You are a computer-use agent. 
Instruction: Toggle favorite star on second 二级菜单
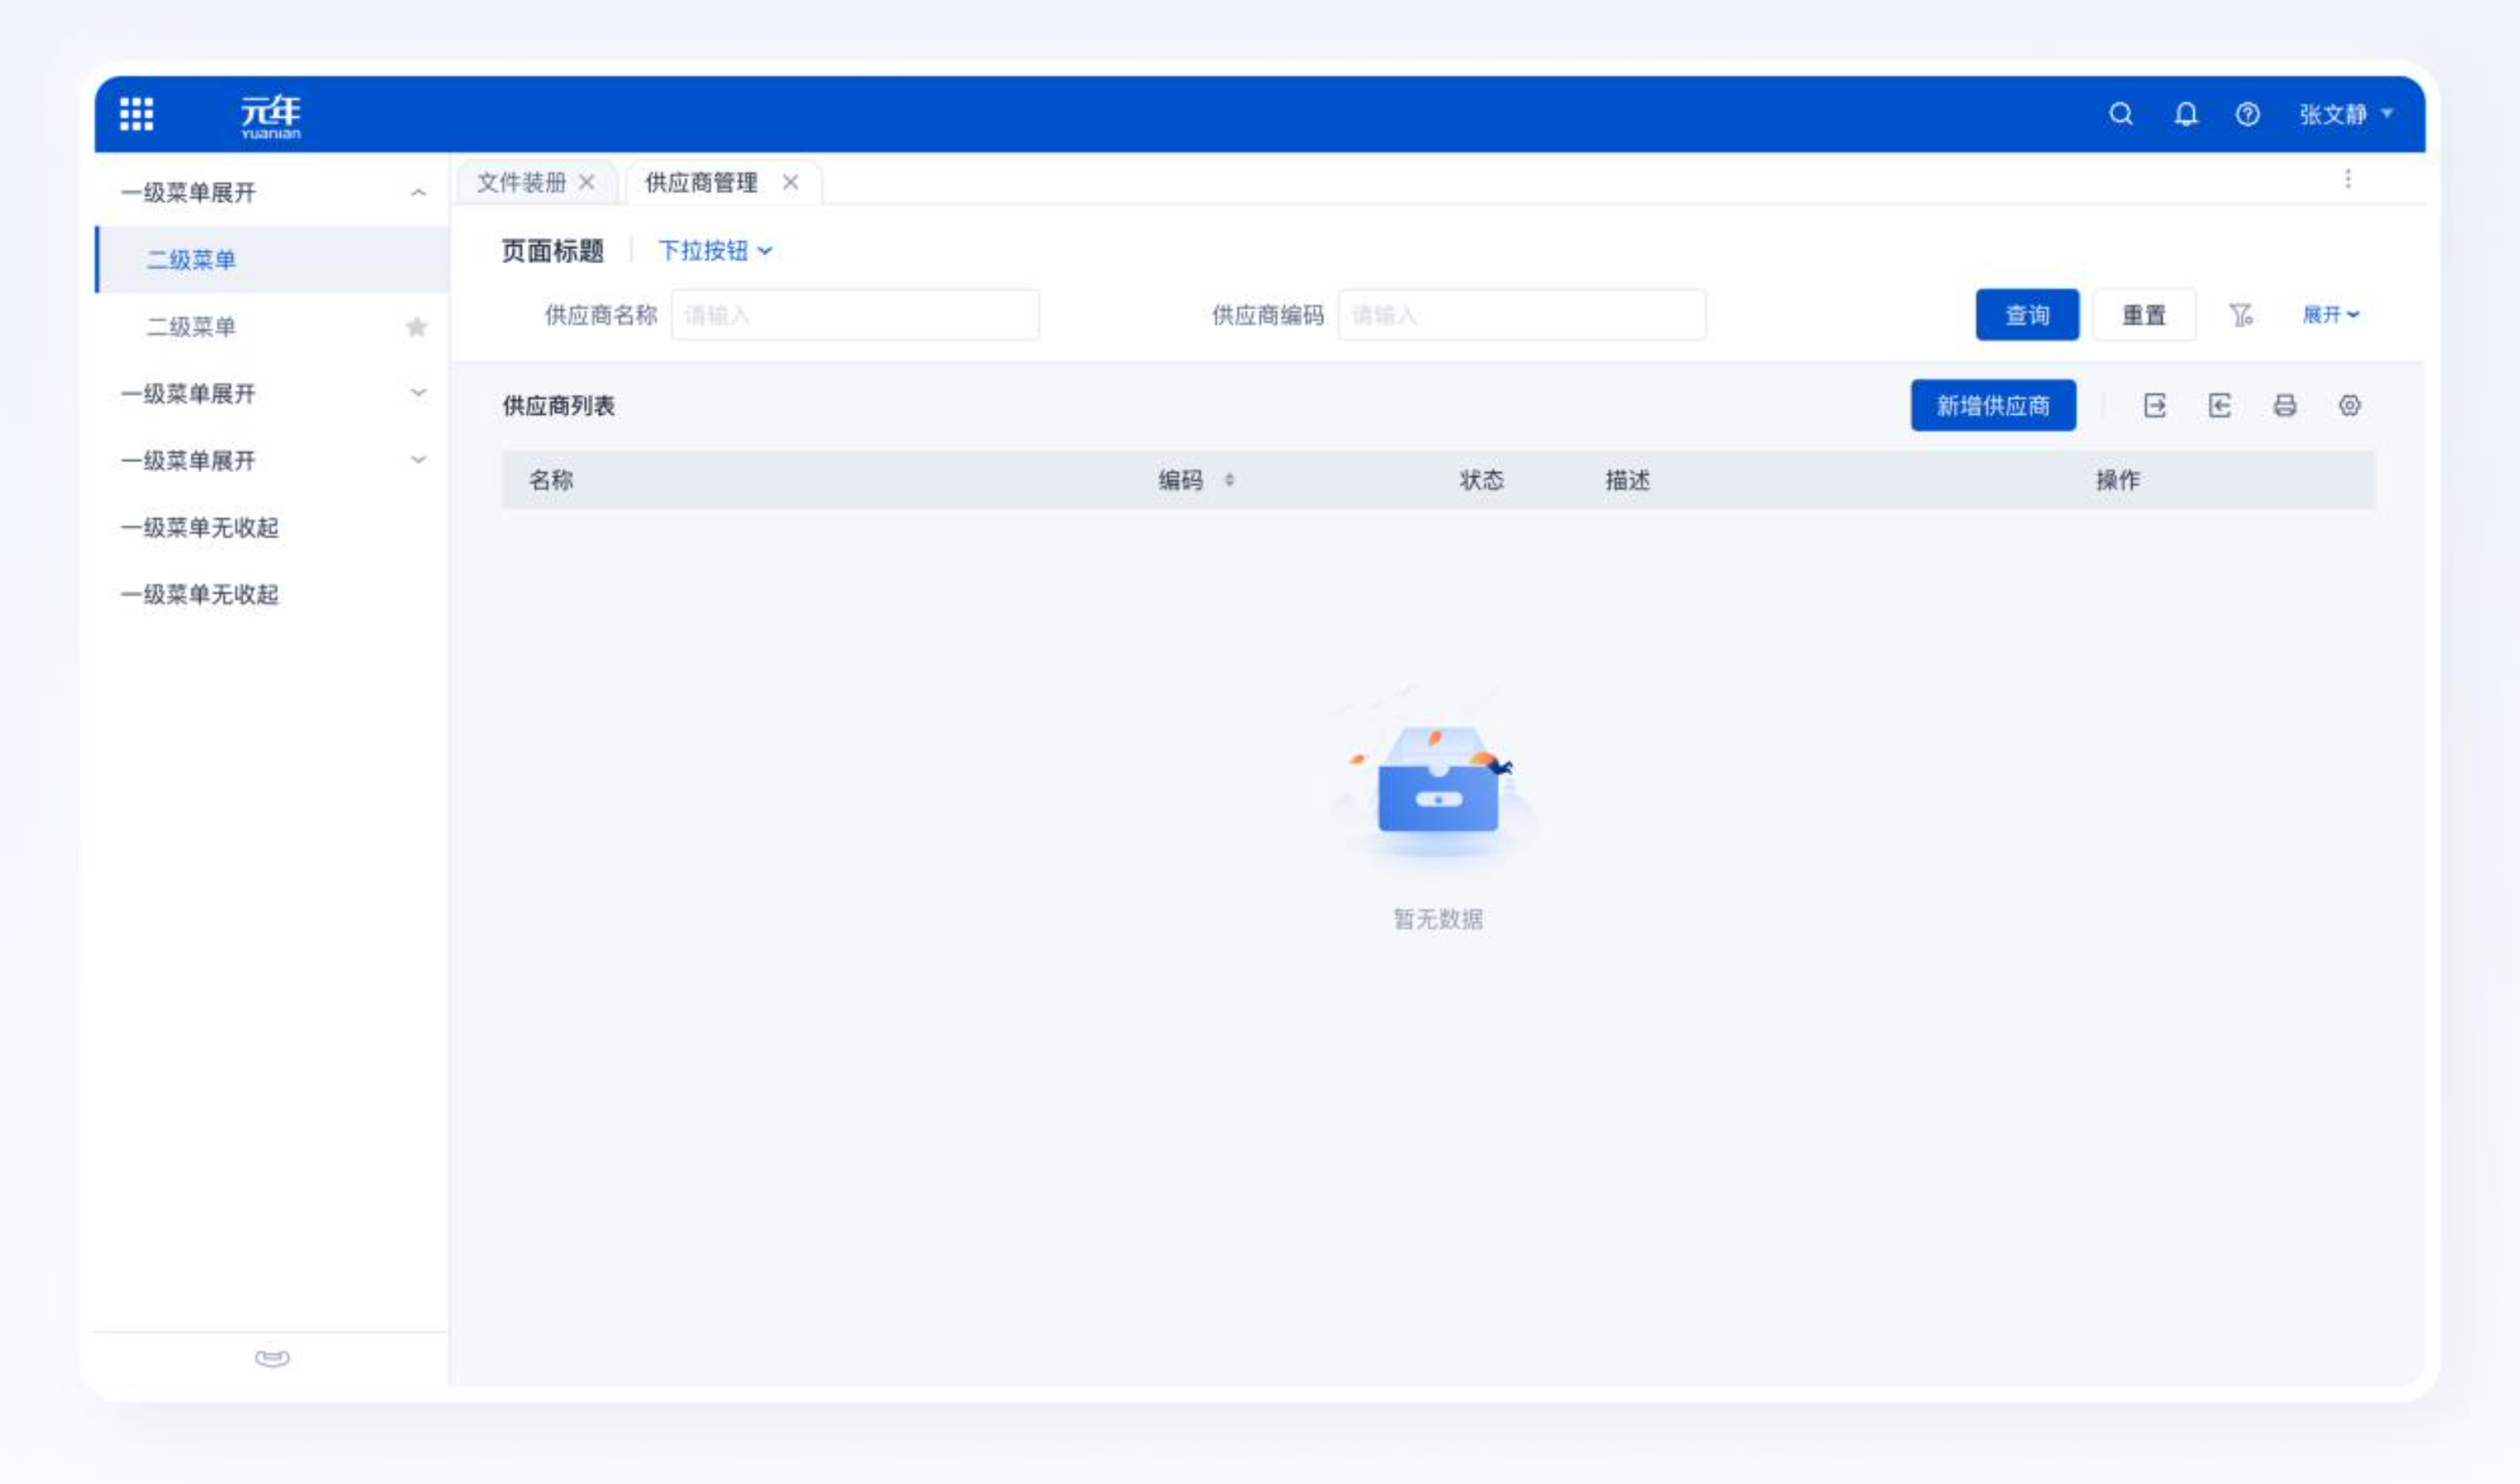pos(416,327)
